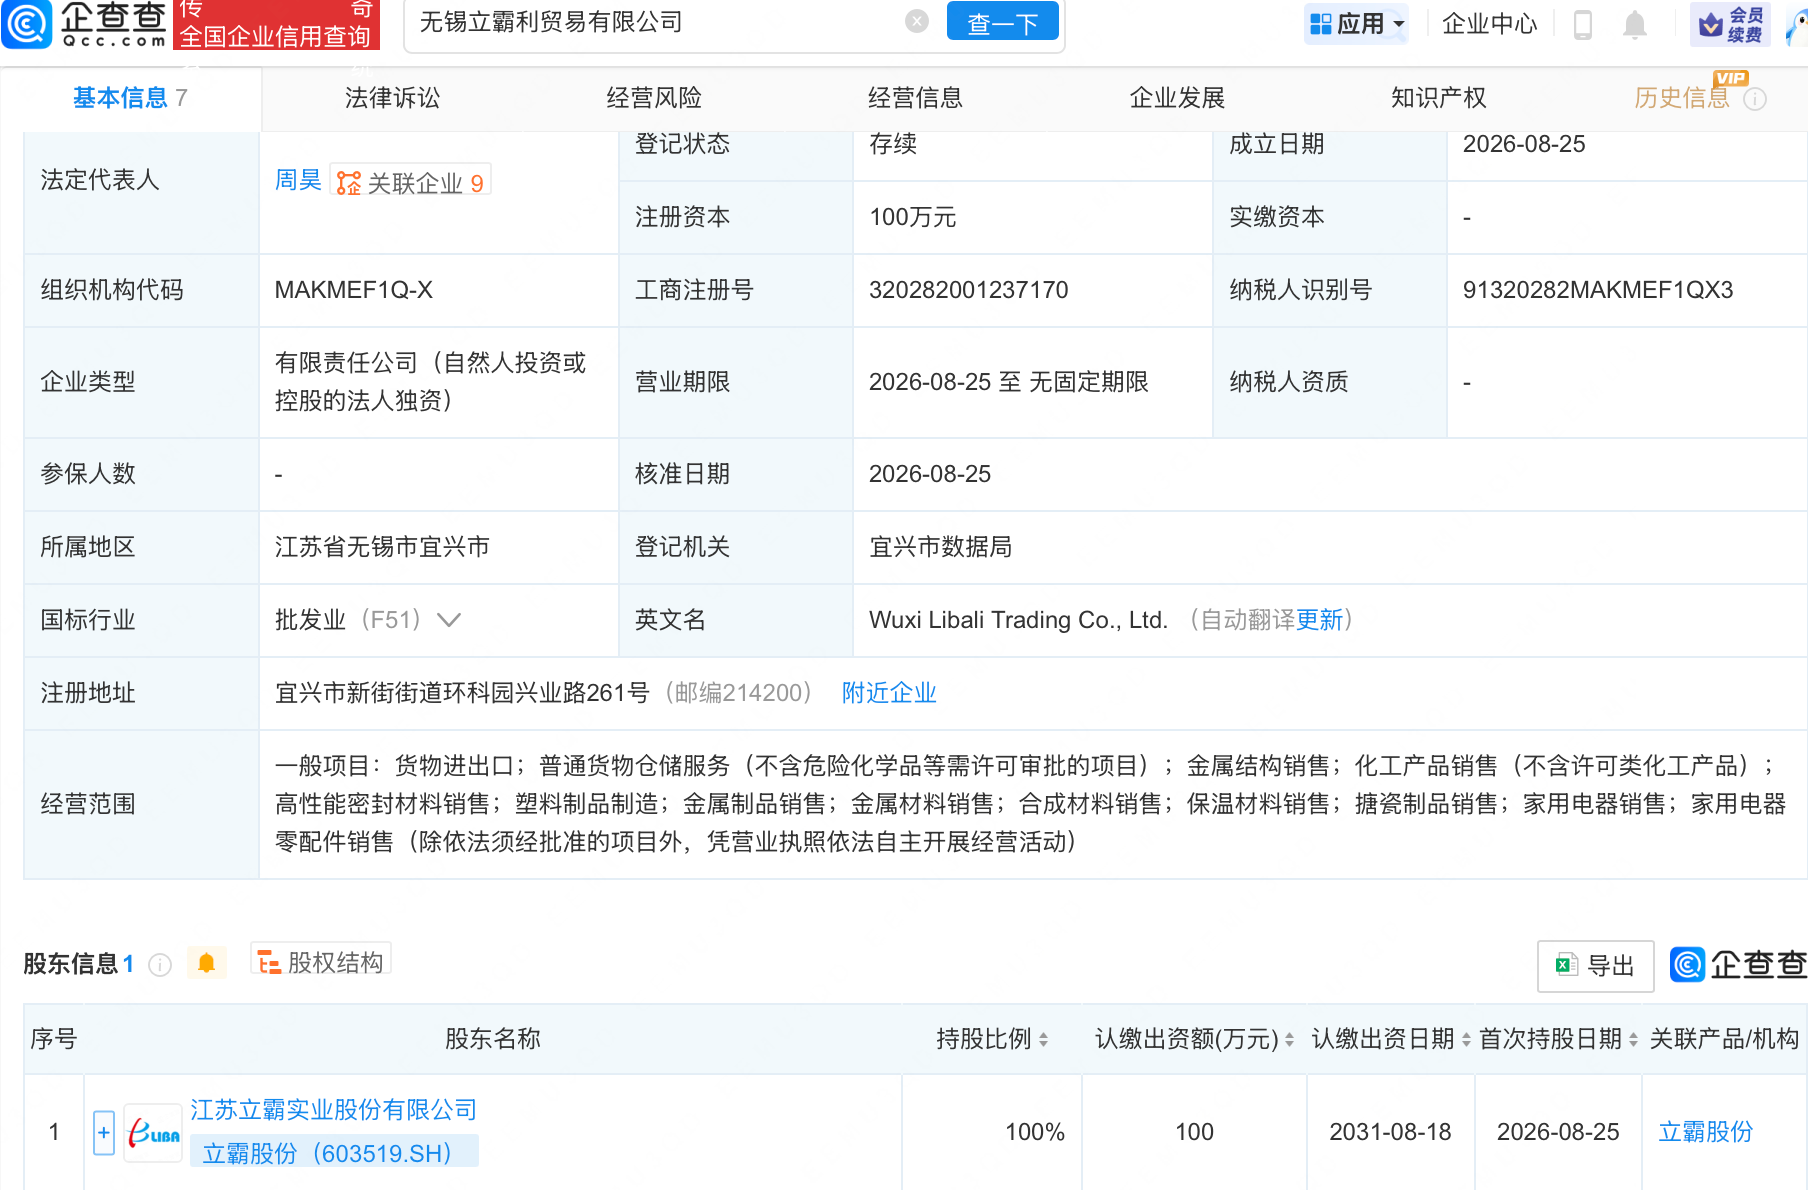The height and width of the screenshot is (1190, 1808).
Task: Click the info icon beside 历史信息
Action: click(x=1755, y=99)
